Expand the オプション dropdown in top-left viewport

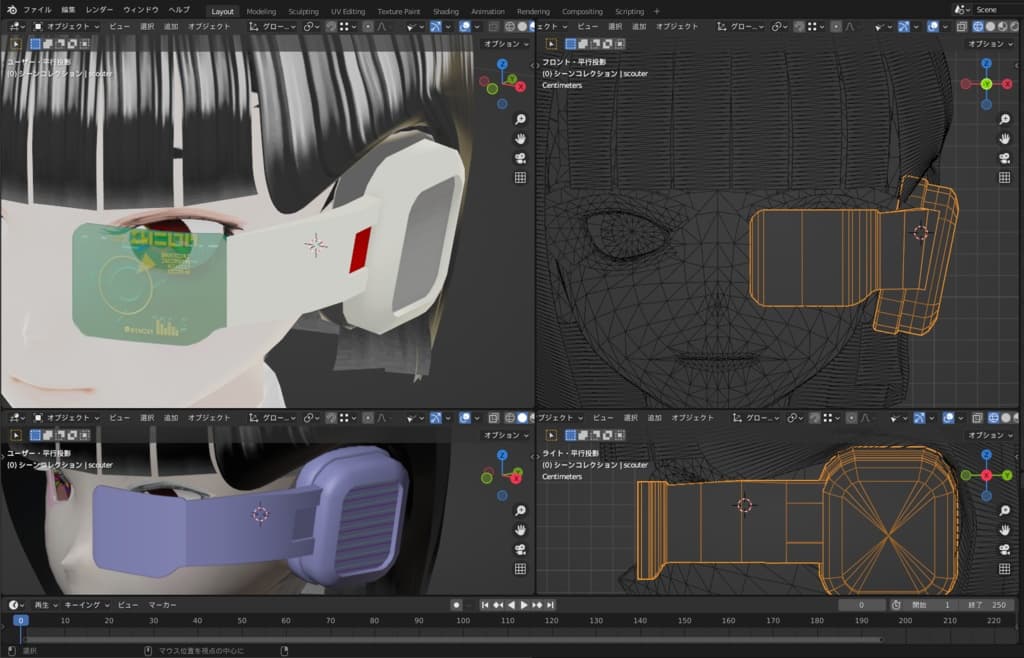tap(506, 44)
